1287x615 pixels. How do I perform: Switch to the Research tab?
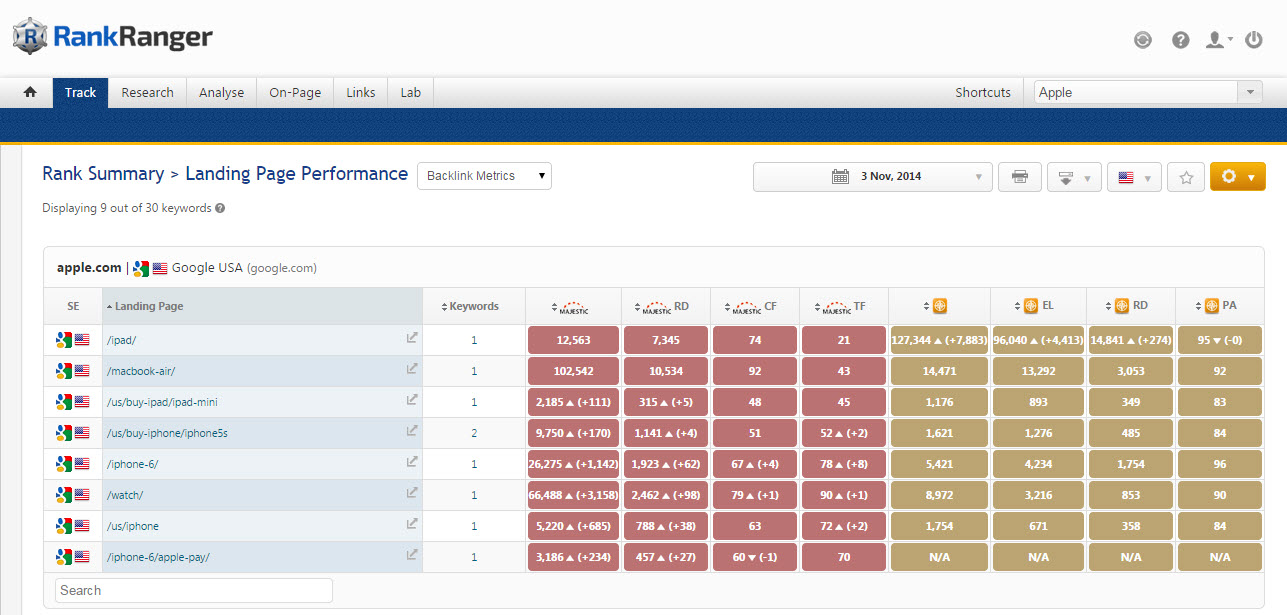tap(147, 92)
